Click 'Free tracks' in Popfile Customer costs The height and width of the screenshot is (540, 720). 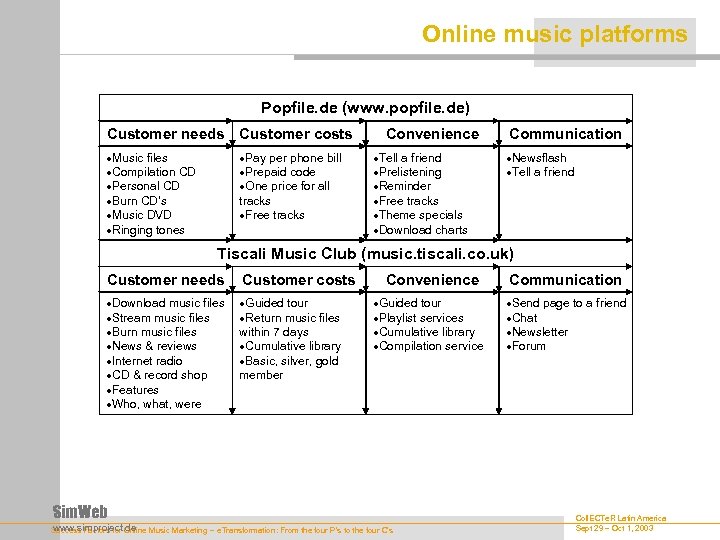272,215
